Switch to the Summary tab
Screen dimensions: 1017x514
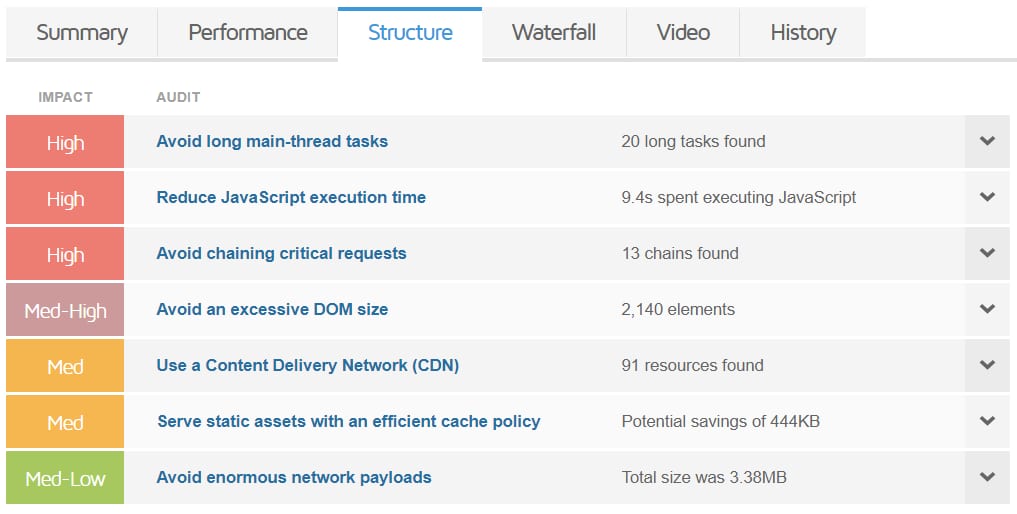coord(82,33)
